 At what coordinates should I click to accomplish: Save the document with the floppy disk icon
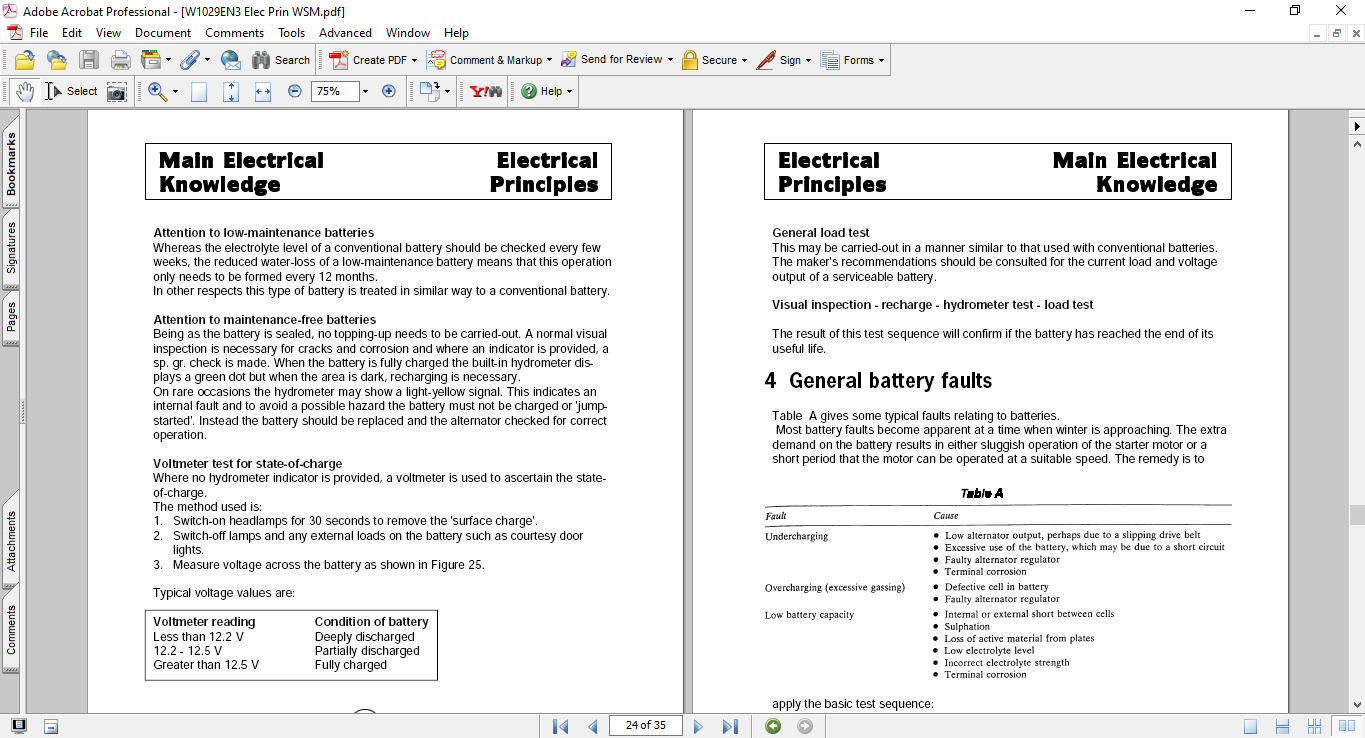(x=89, y=60)
